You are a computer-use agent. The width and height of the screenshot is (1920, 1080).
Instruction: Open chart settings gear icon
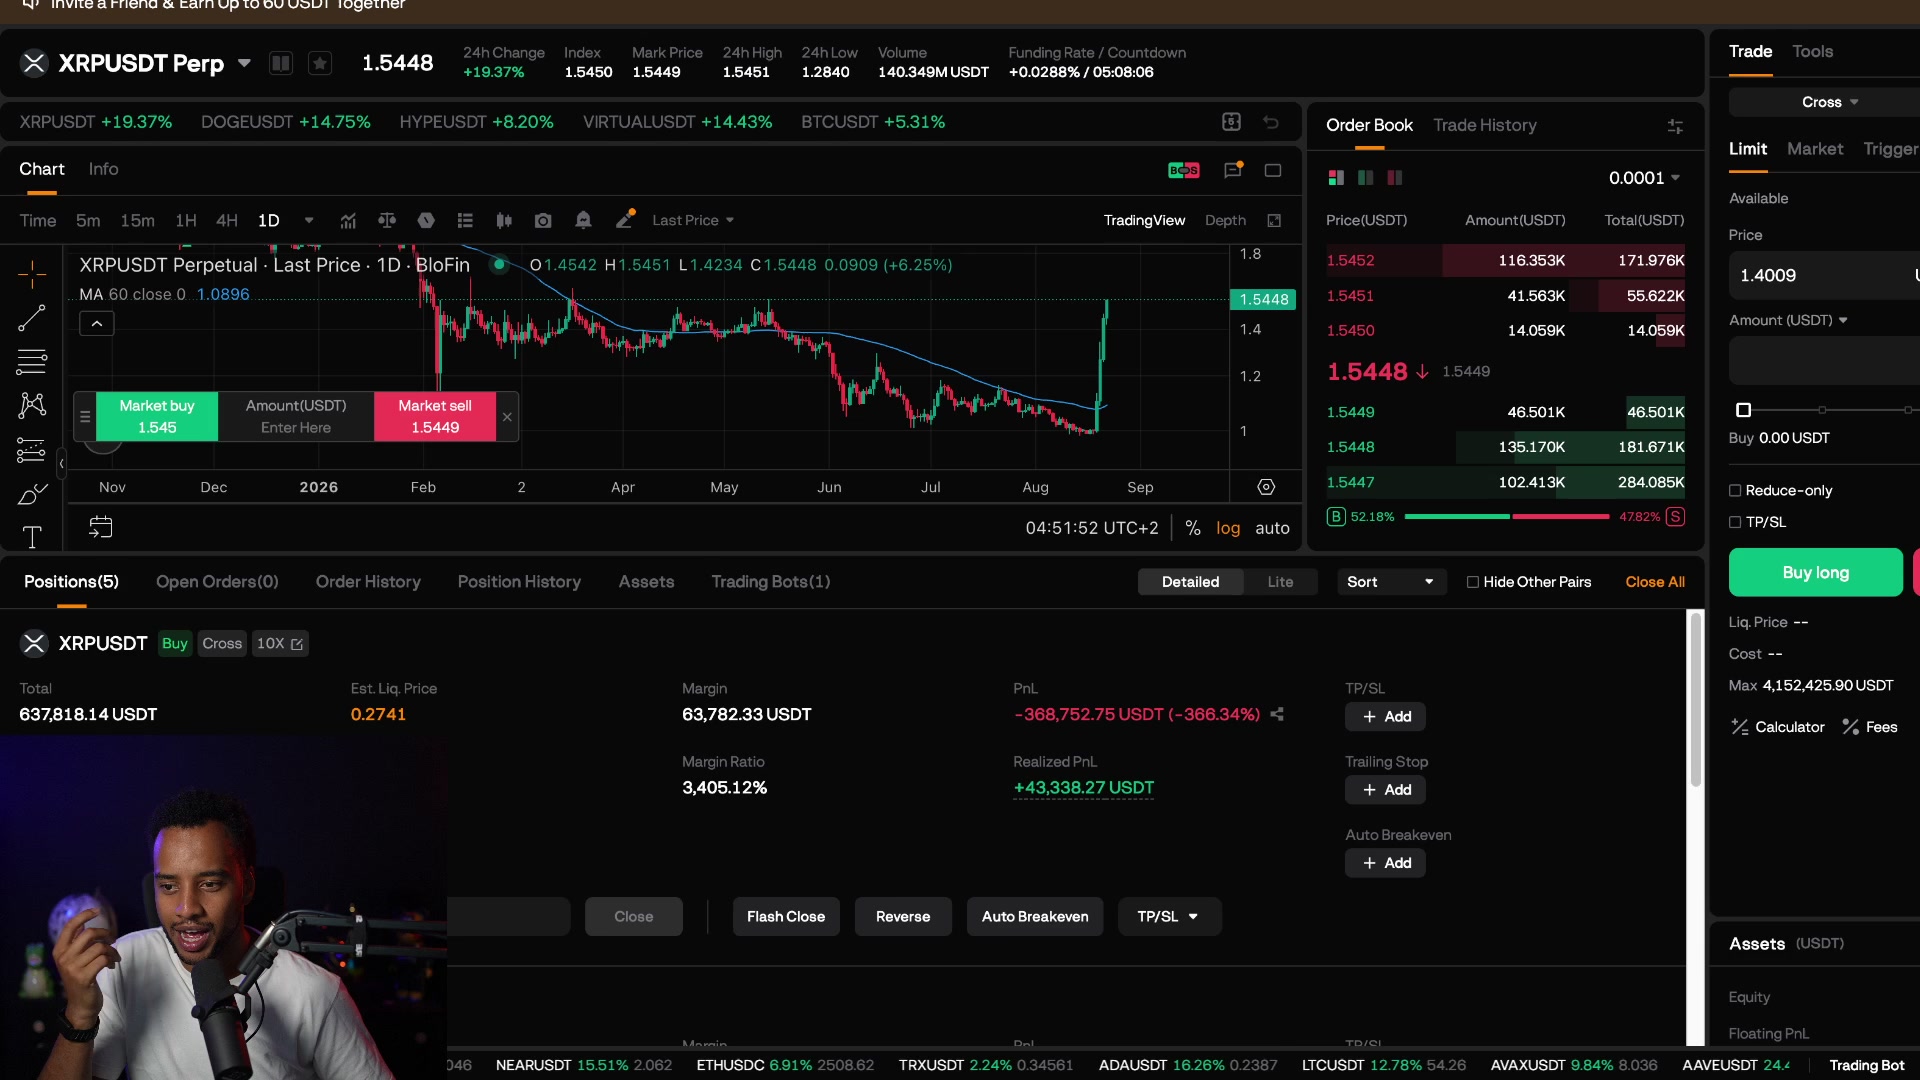click(x=1266, y=487)
